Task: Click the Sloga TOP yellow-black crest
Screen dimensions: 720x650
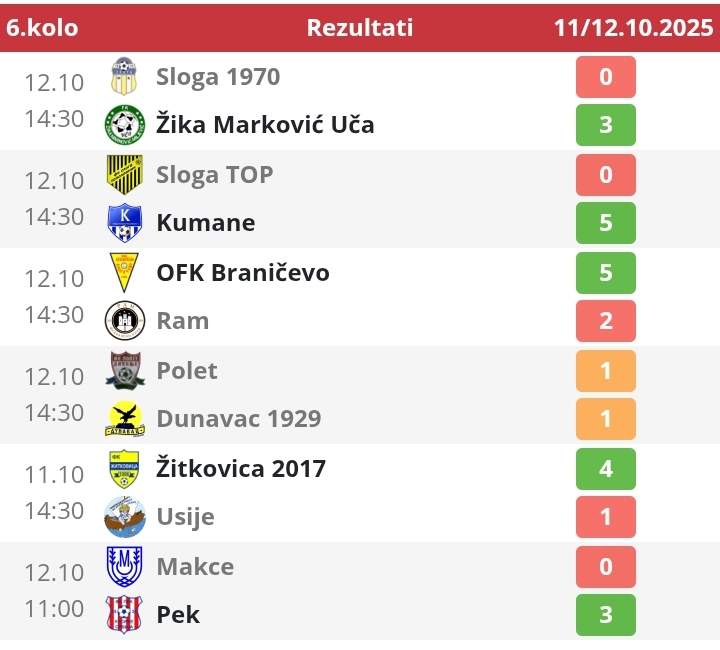Action: point(125,174)
